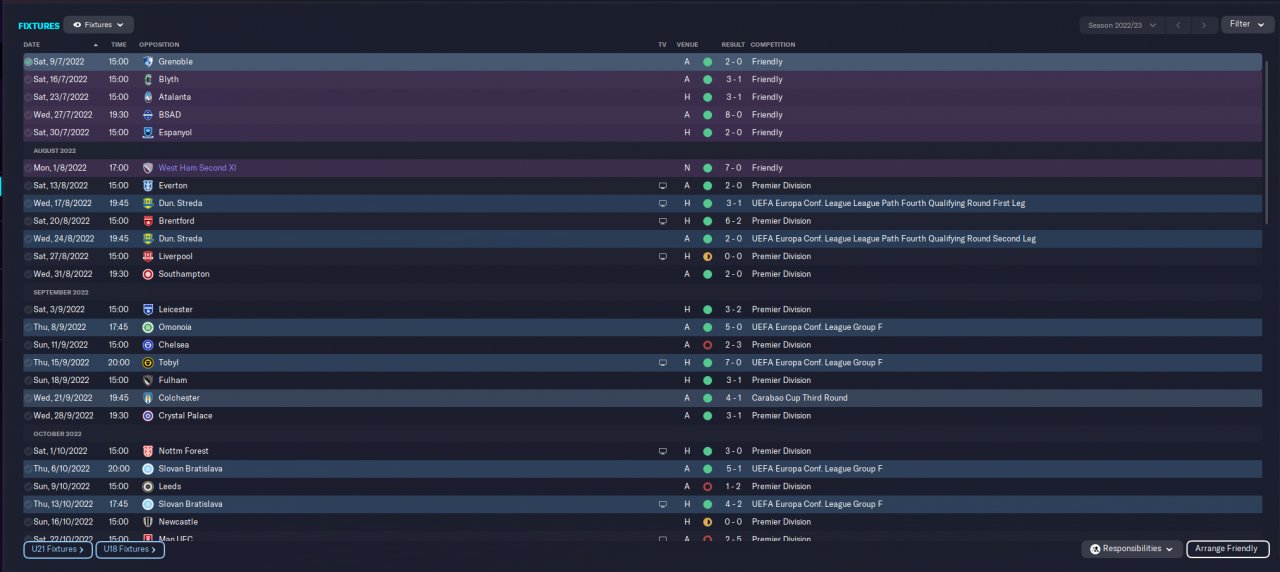Click the Liverpool club badge icon
Screen dimensions: 1280x572
point(148,257)
